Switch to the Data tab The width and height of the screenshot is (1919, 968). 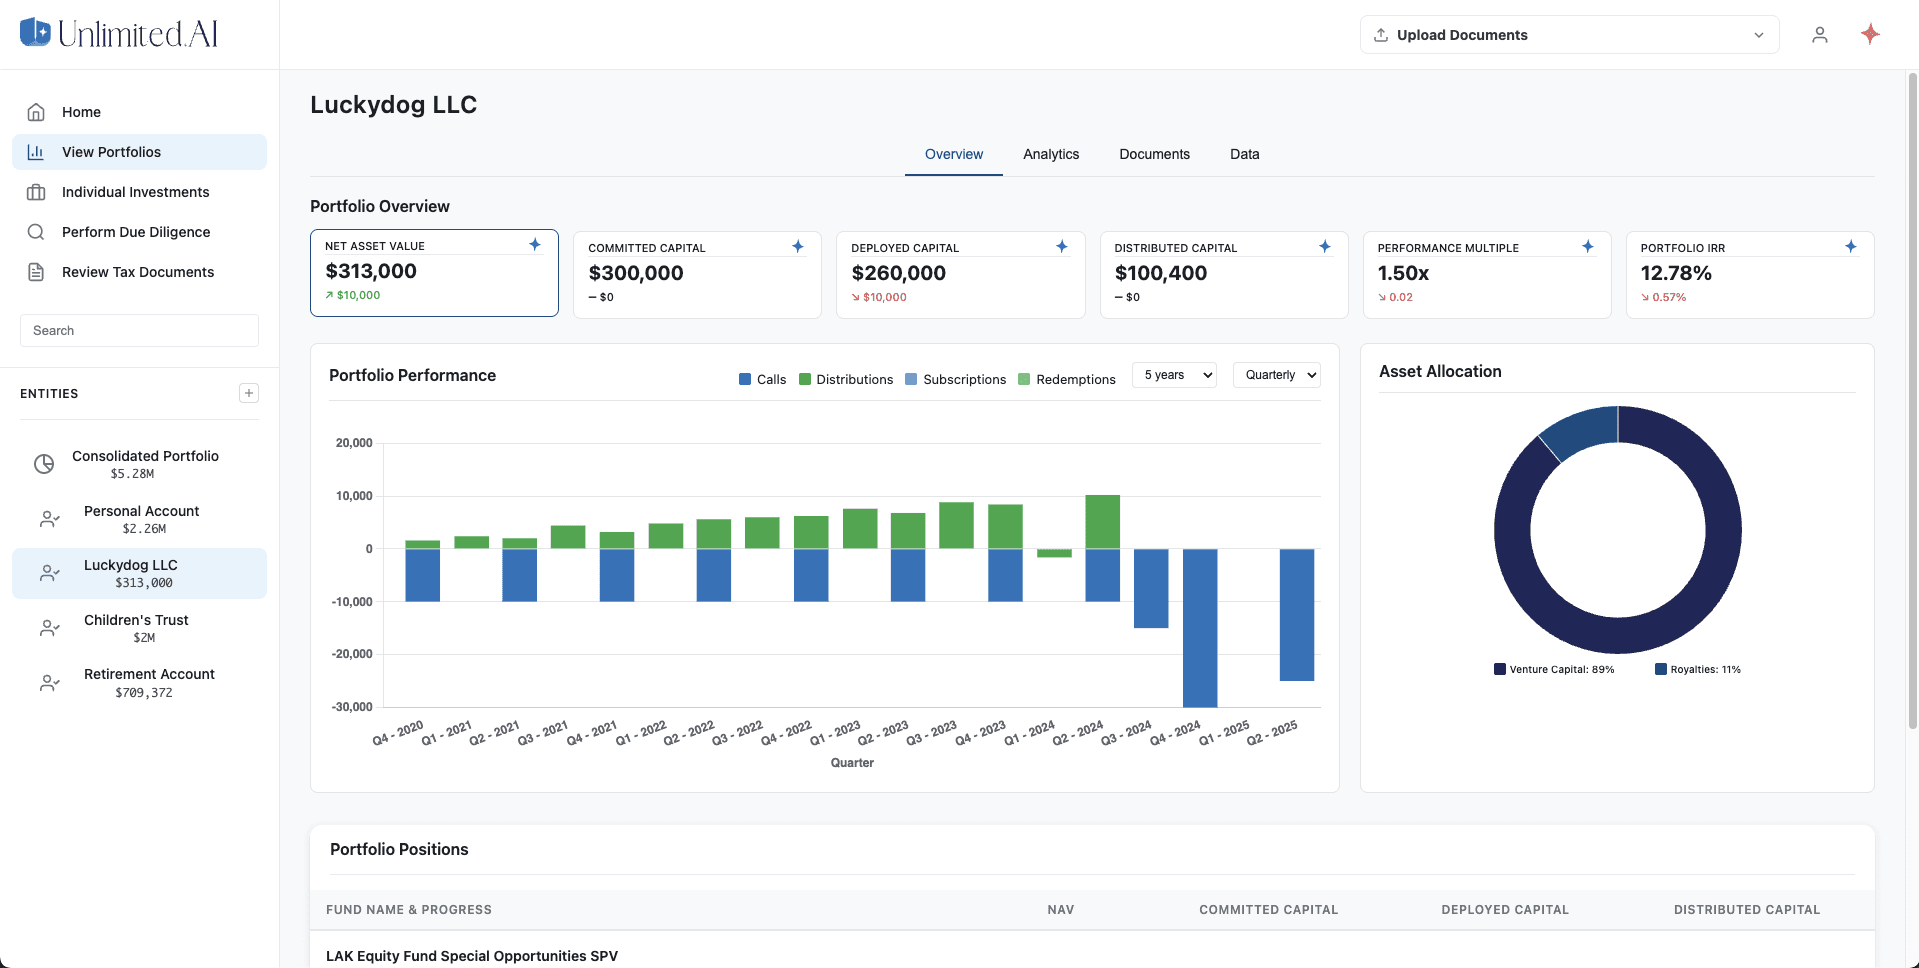point(1245,154)
